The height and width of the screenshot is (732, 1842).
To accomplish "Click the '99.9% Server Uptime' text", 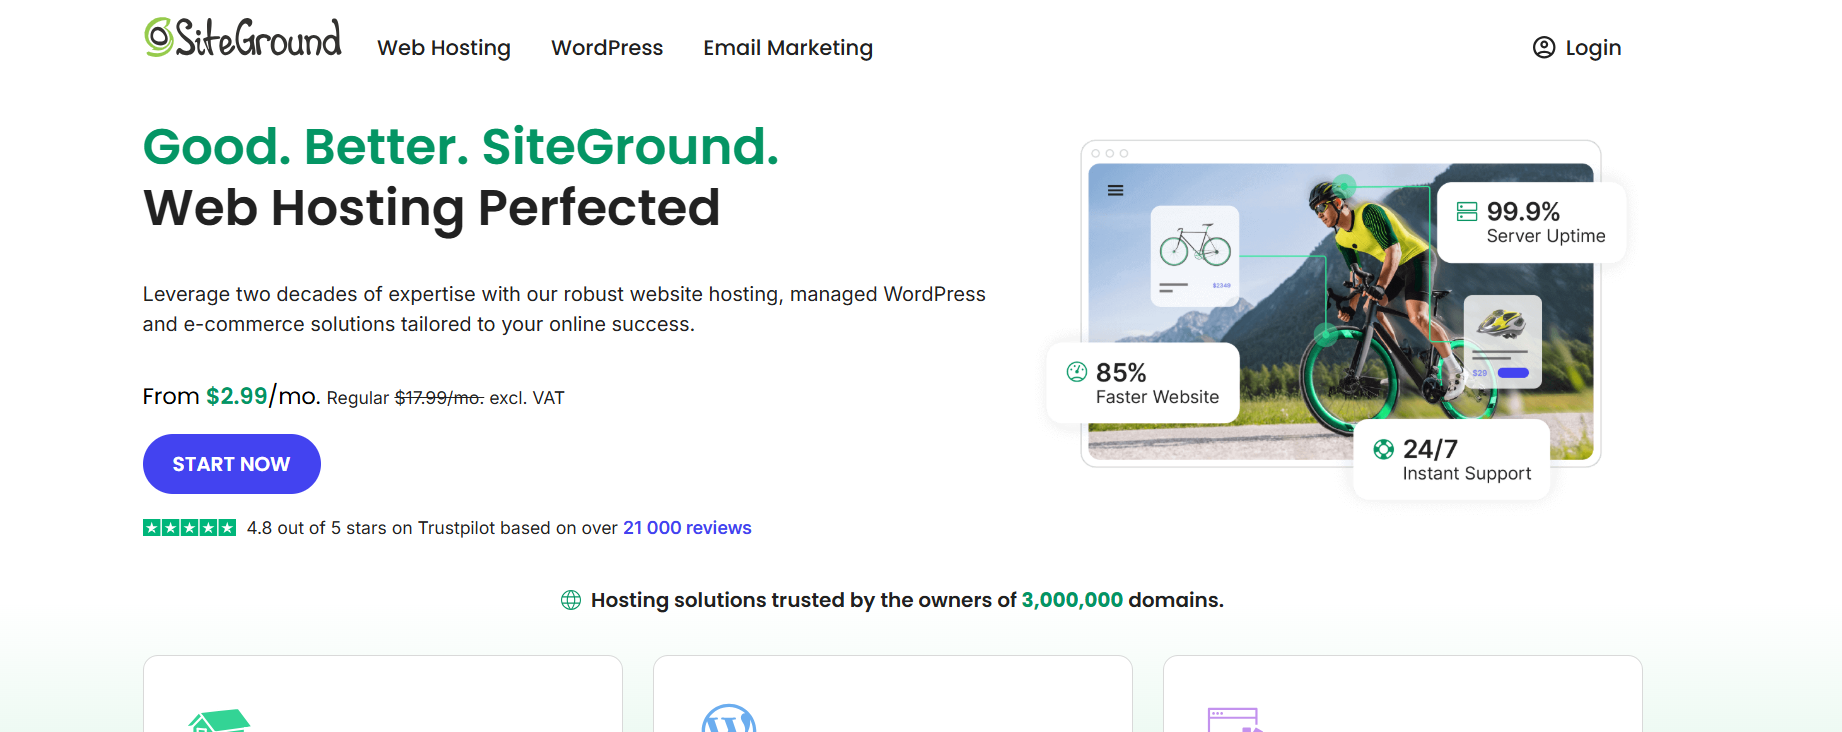I will coord(1545,223).
